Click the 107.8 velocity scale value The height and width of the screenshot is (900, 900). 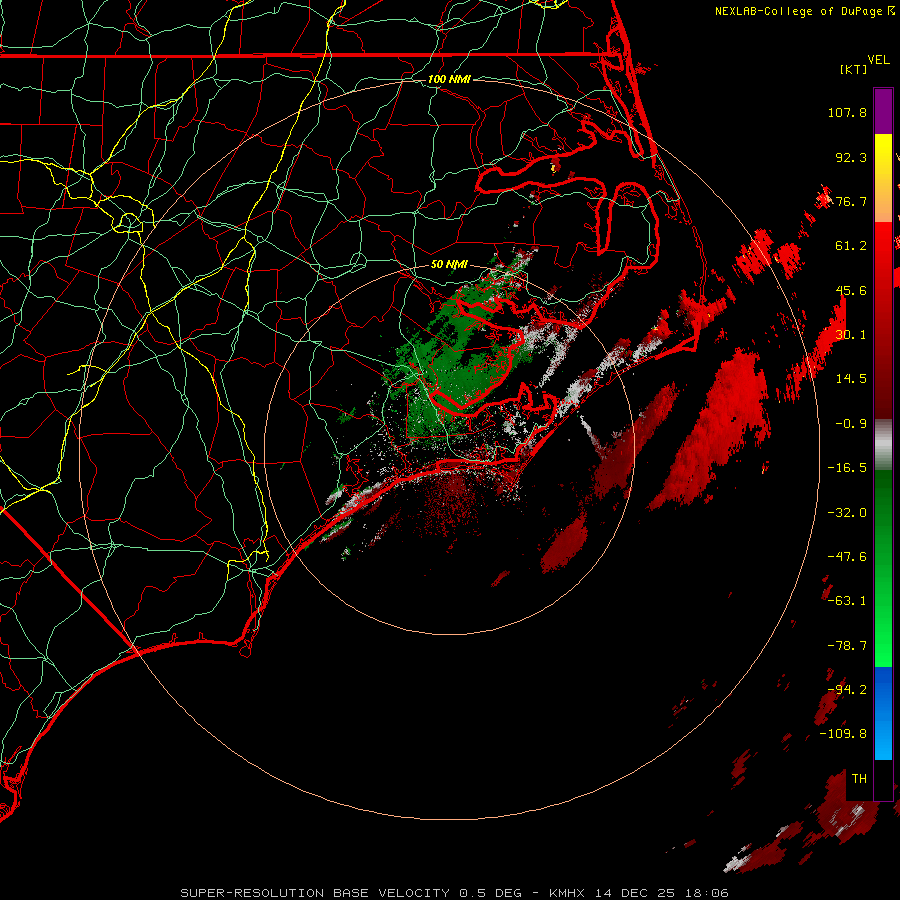847,112
